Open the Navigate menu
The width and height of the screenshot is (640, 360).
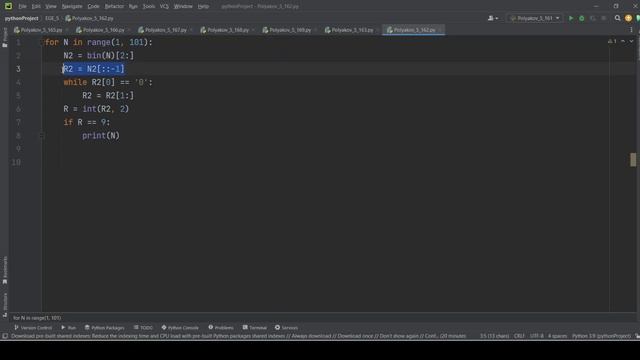coord(72,6)
